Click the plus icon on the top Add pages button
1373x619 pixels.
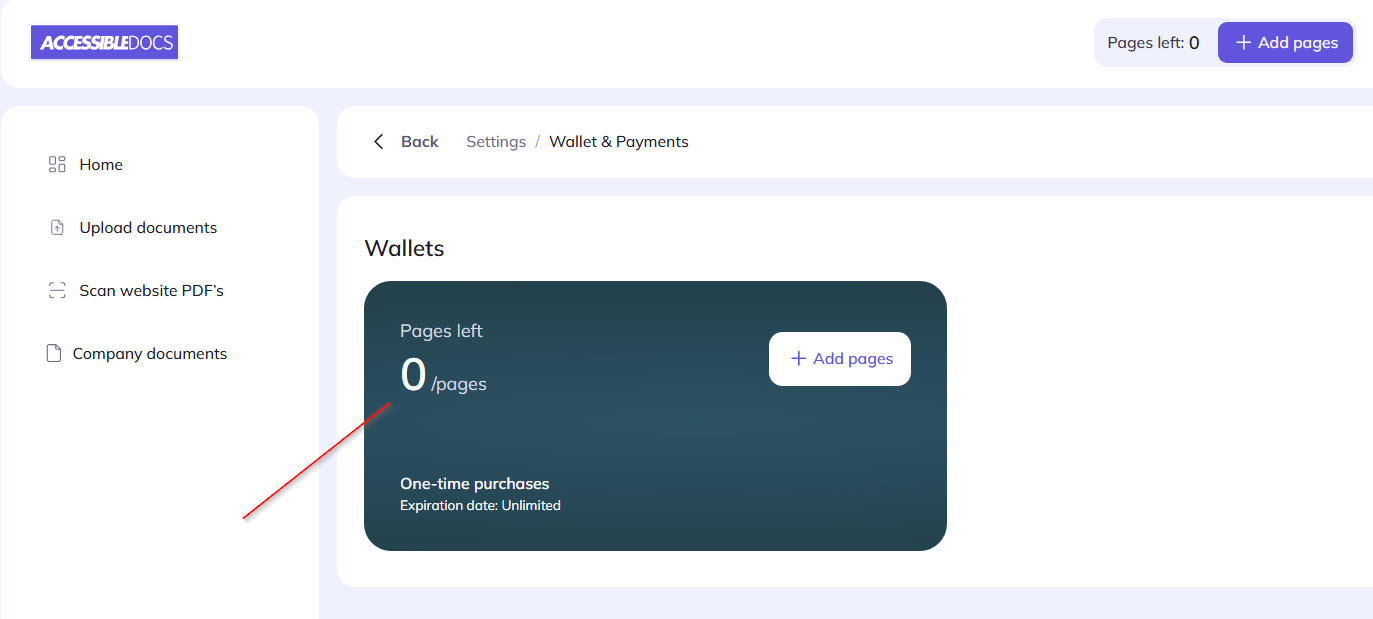pos(1243,42)
